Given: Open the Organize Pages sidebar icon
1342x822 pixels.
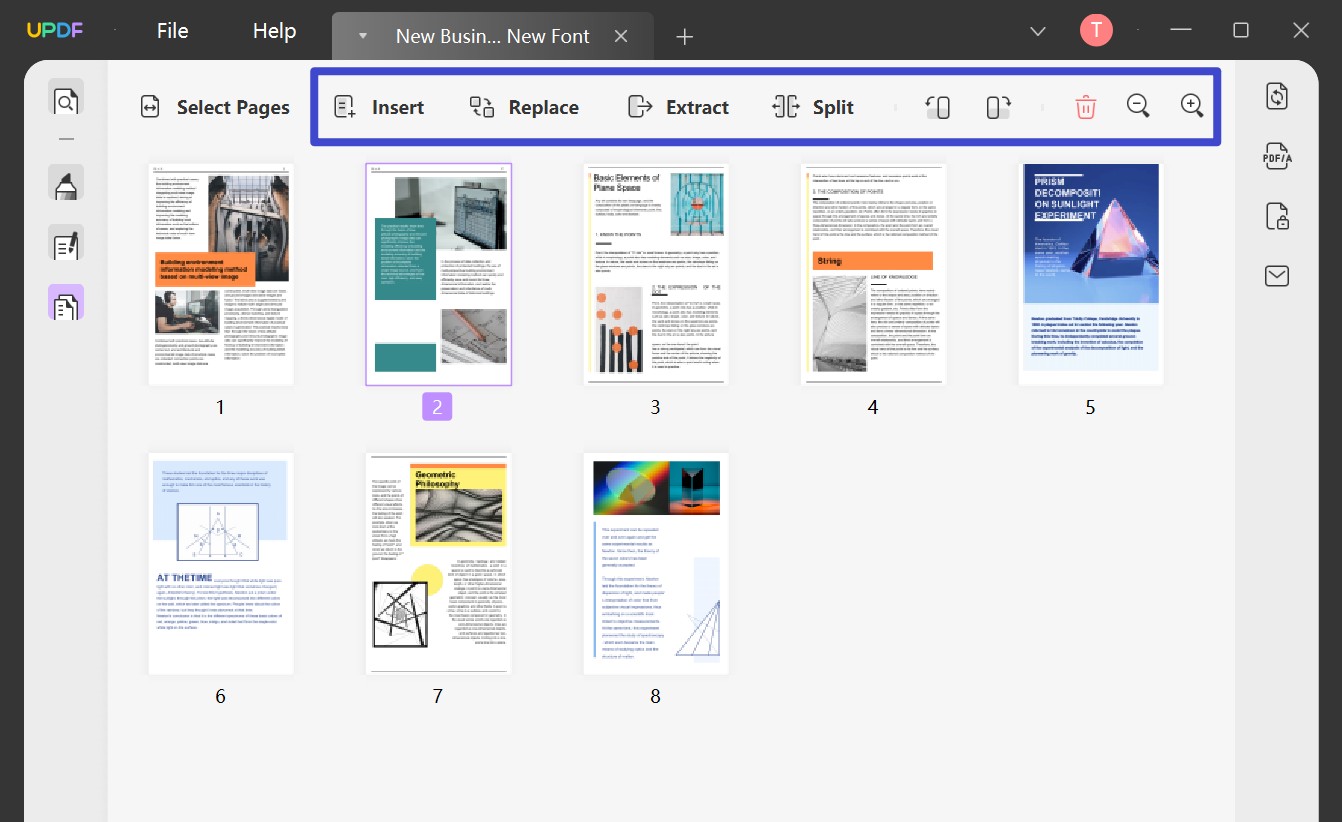Looking at the screenshot, I should click(66, 304).
